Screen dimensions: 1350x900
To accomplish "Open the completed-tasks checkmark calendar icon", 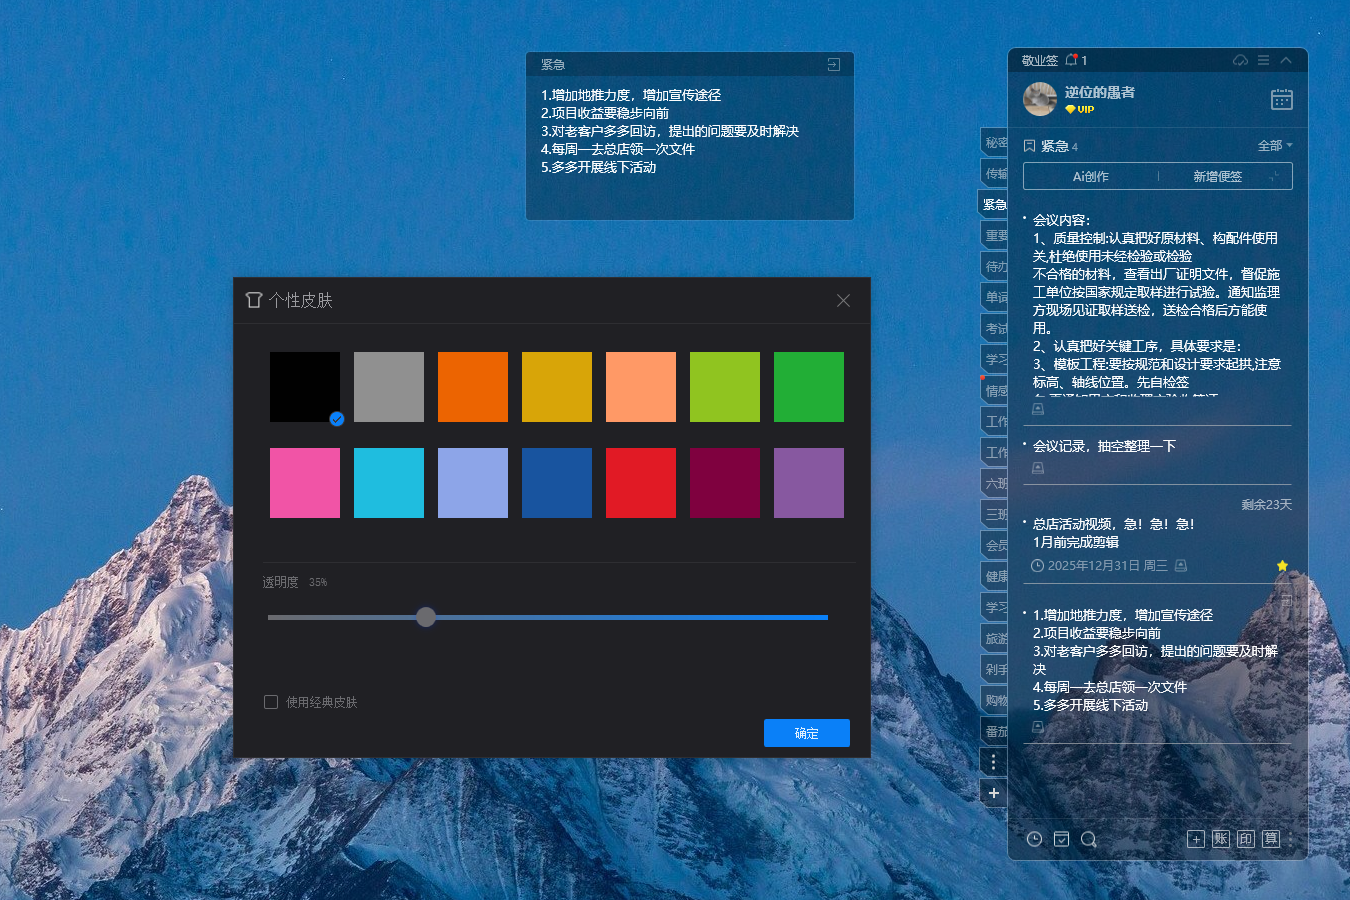I will tap(1062, 839).
